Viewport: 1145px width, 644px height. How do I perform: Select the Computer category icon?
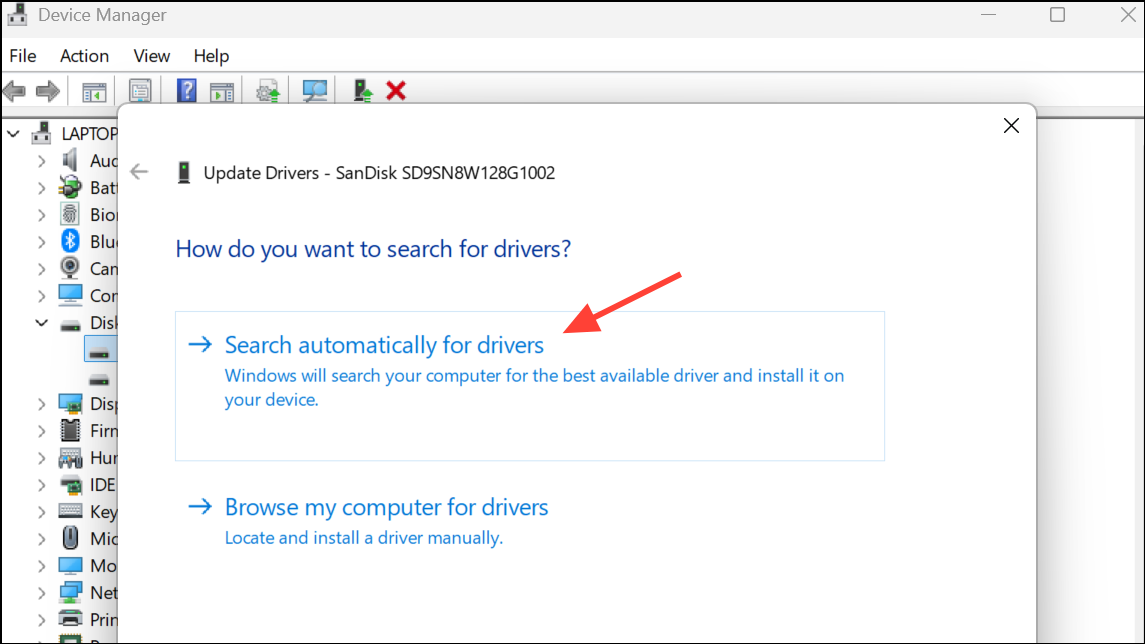pos(71,295)
